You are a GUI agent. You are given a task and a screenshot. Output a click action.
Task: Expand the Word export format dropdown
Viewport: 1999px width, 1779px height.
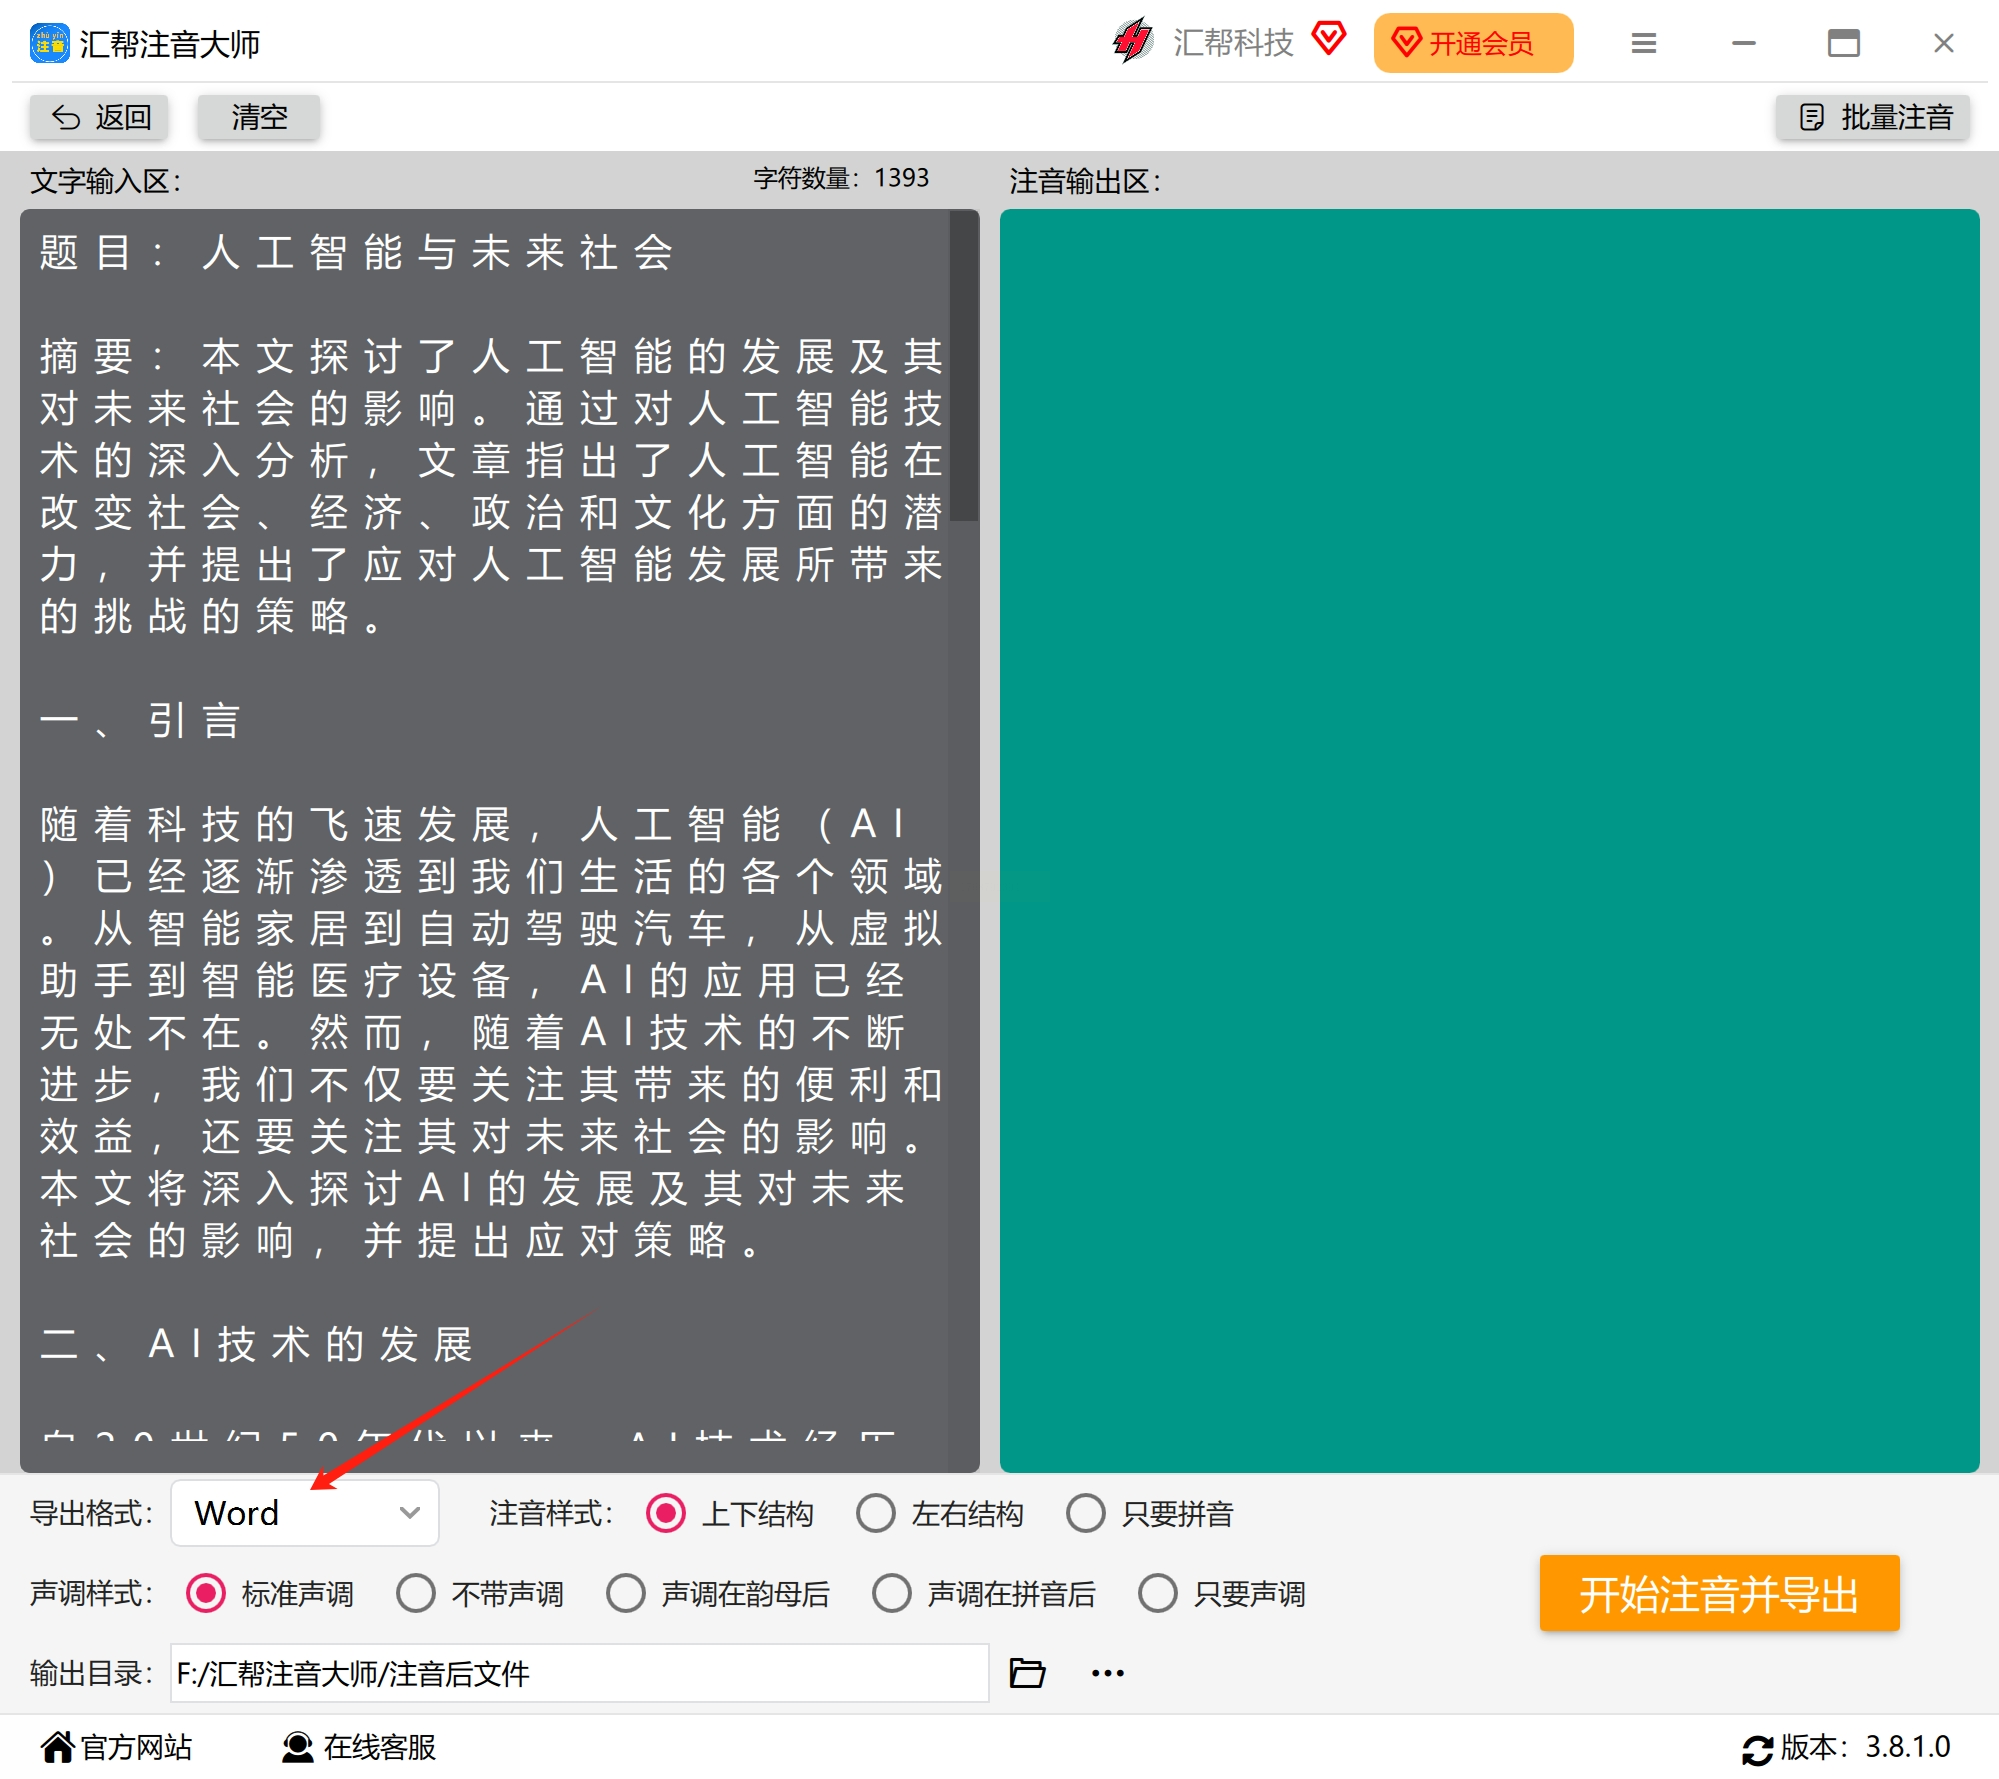pos(305,1513)
